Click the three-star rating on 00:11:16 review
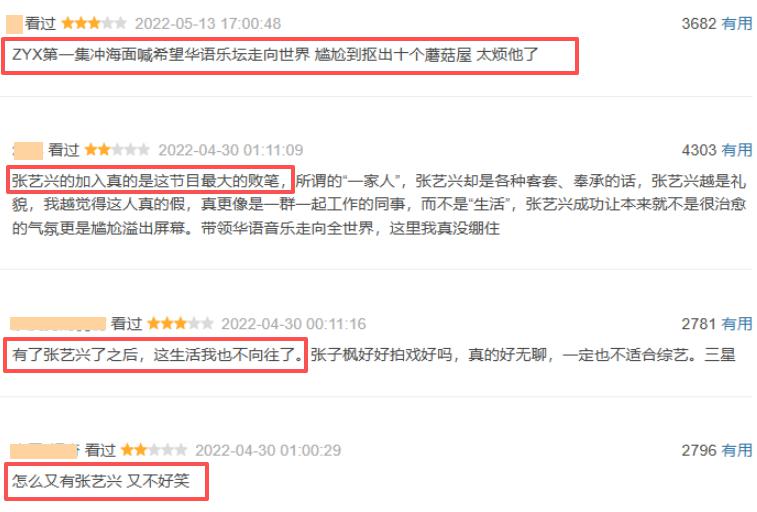 (x=180, y=323)
